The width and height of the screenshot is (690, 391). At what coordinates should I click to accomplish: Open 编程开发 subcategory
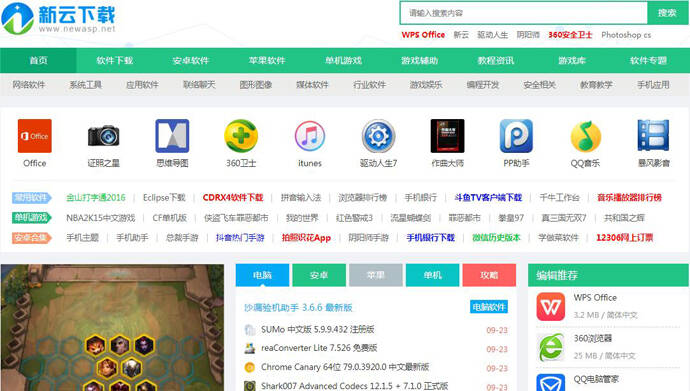coord(483,84)
